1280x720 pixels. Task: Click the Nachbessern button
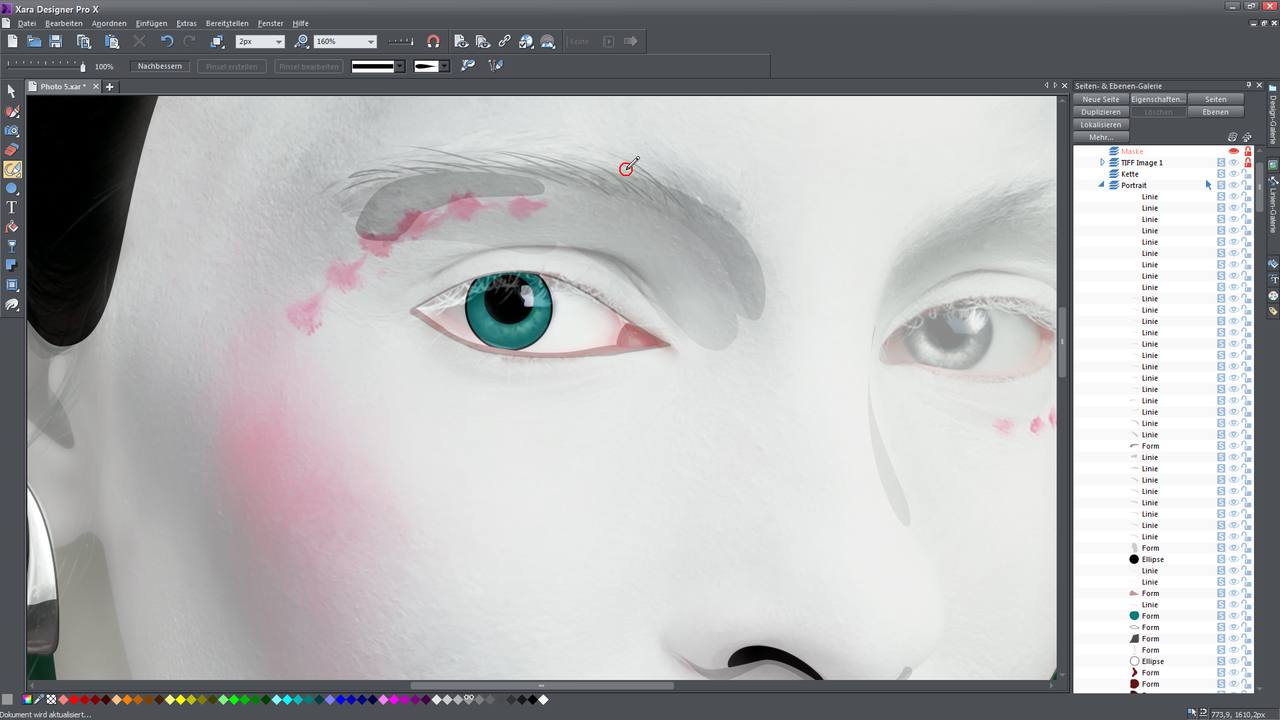pos(160,66)
